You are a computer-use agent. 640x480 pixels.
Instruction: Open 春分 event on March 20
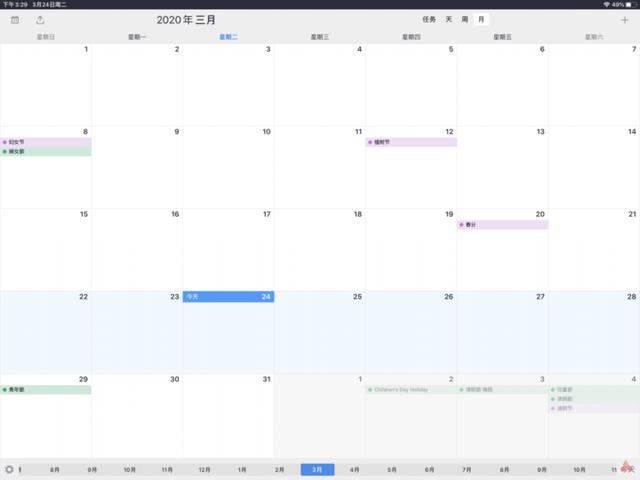tap(502, 224)
